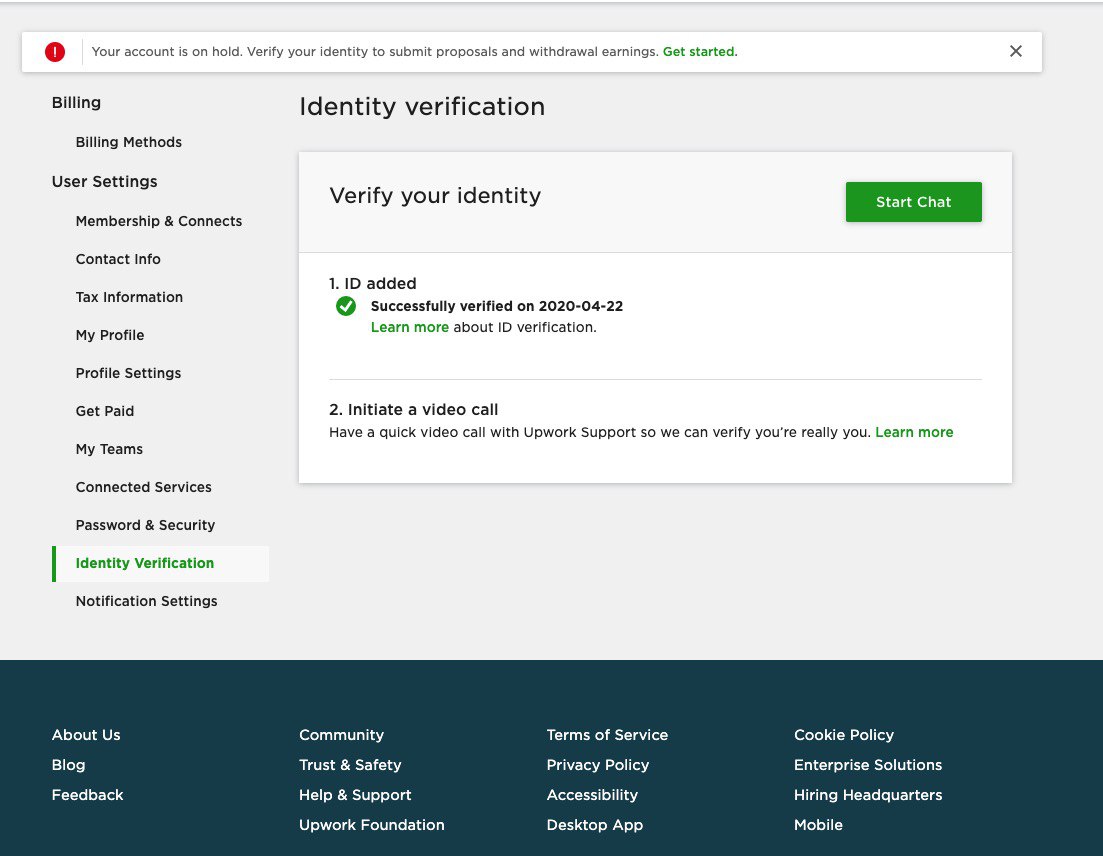This screenshot has height=856, width=1103.
Task: Open the Get Paid page
Action: [105, 411]
